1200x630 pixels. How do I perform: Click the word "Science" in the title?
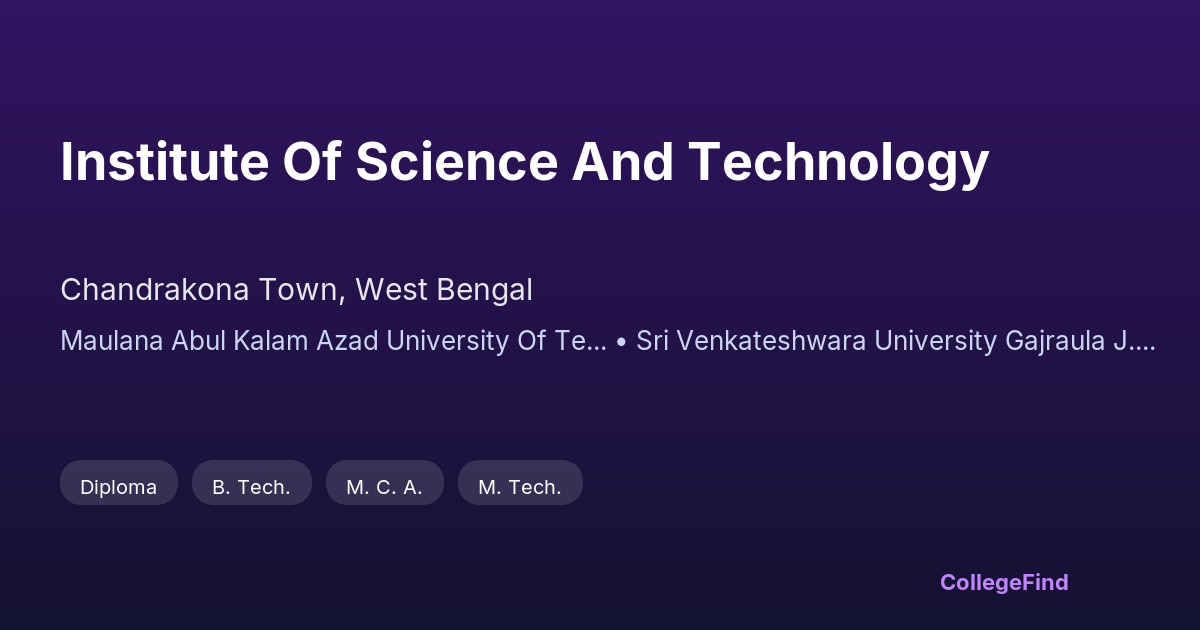[x=459, y=162]
